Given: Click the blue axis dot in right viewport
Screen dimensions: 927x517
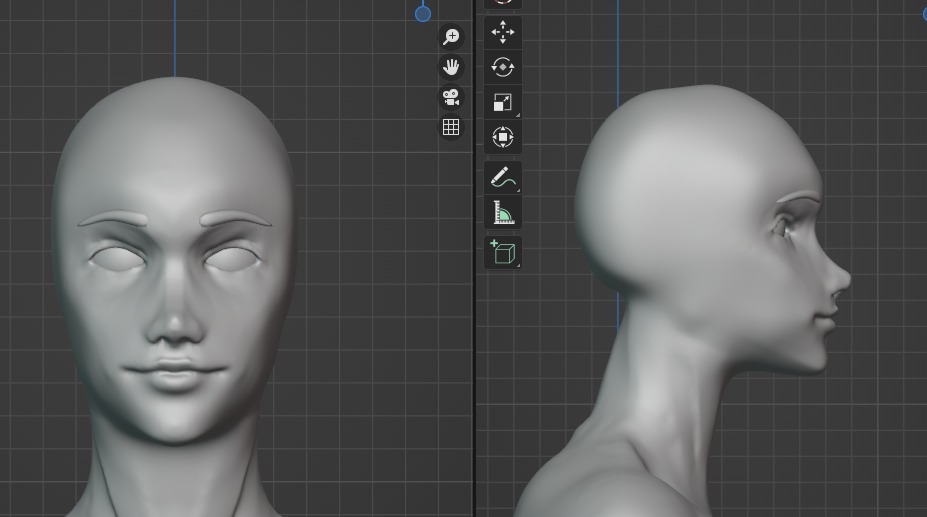Looking at the screenshot, I should click(924, 13).
